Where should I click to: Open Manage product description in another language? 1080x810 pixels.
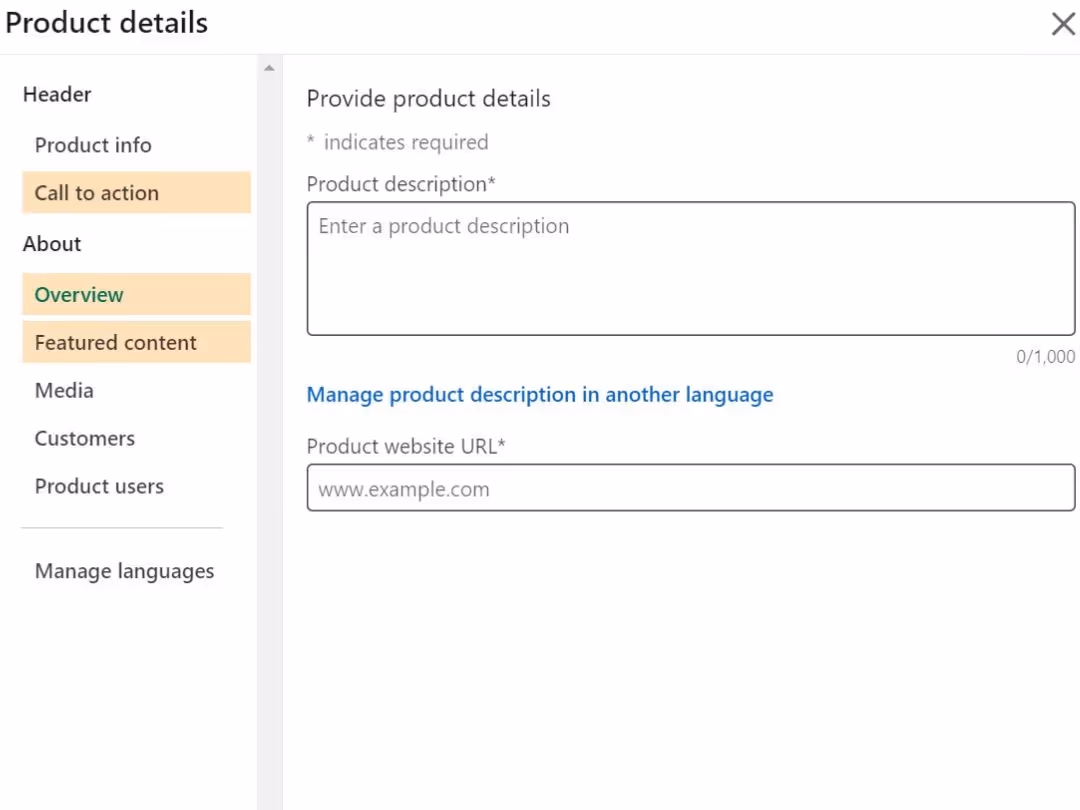pyautogui.click(x=540, y=394)
